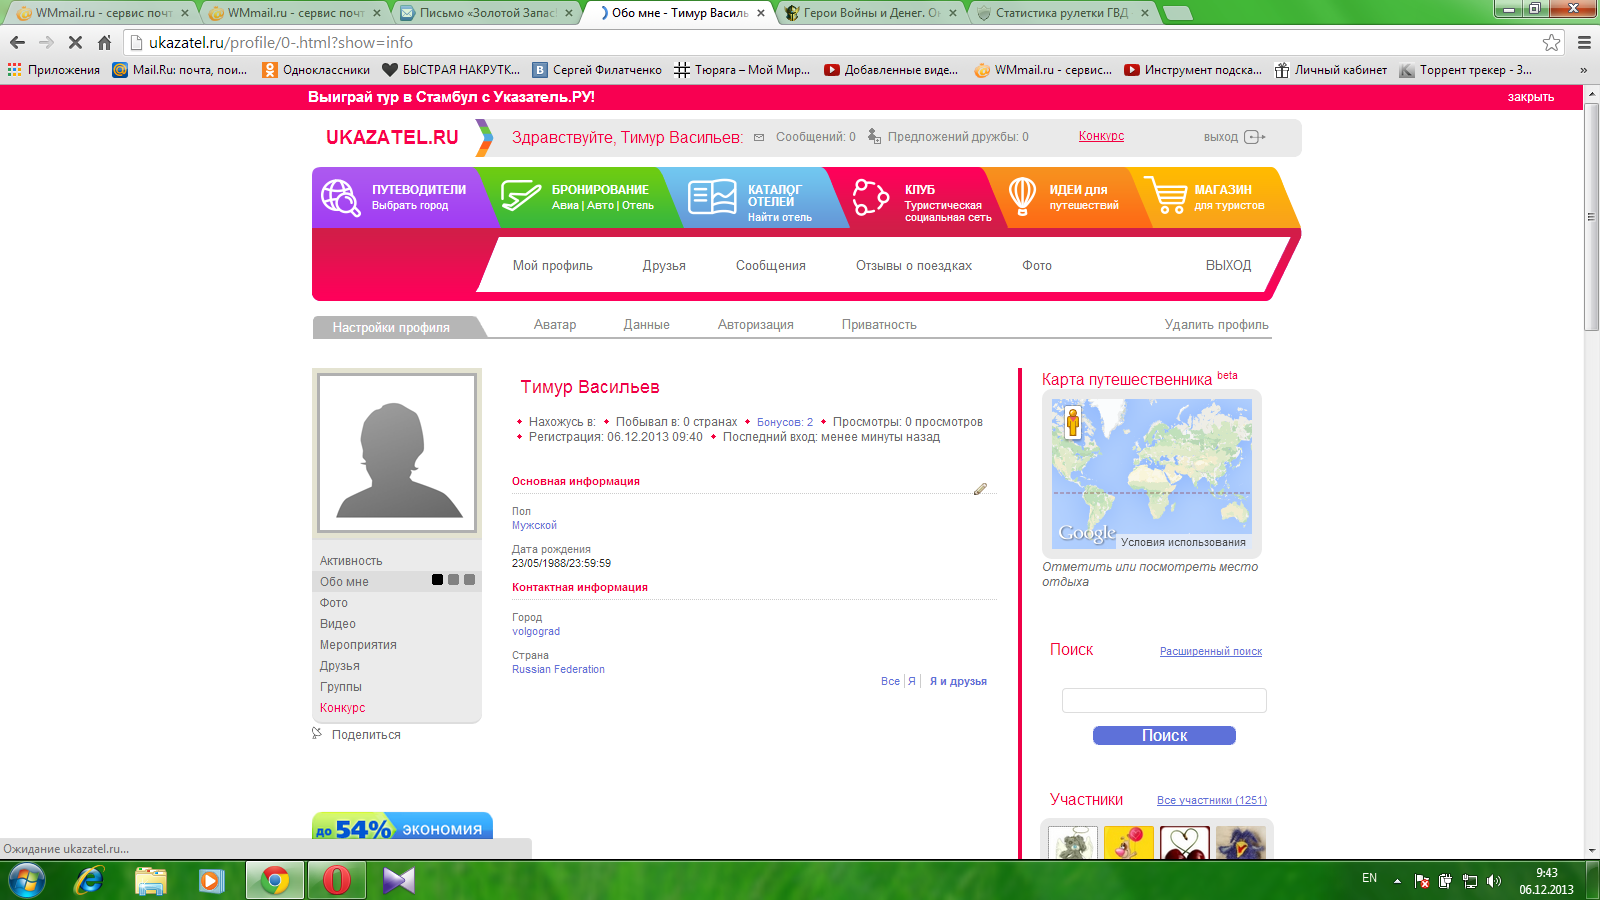Click the friend requests icon

point(874,136)
